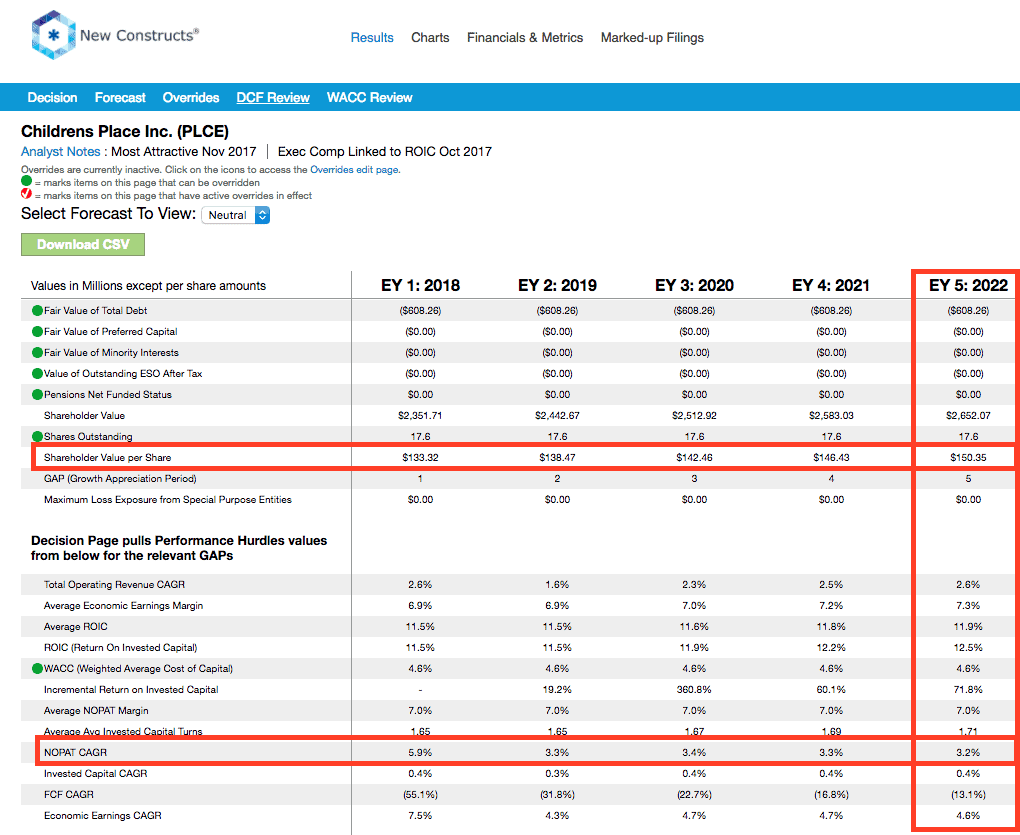Click Exec Comp Linked to ROIC Oct 2017

[384, 152]
